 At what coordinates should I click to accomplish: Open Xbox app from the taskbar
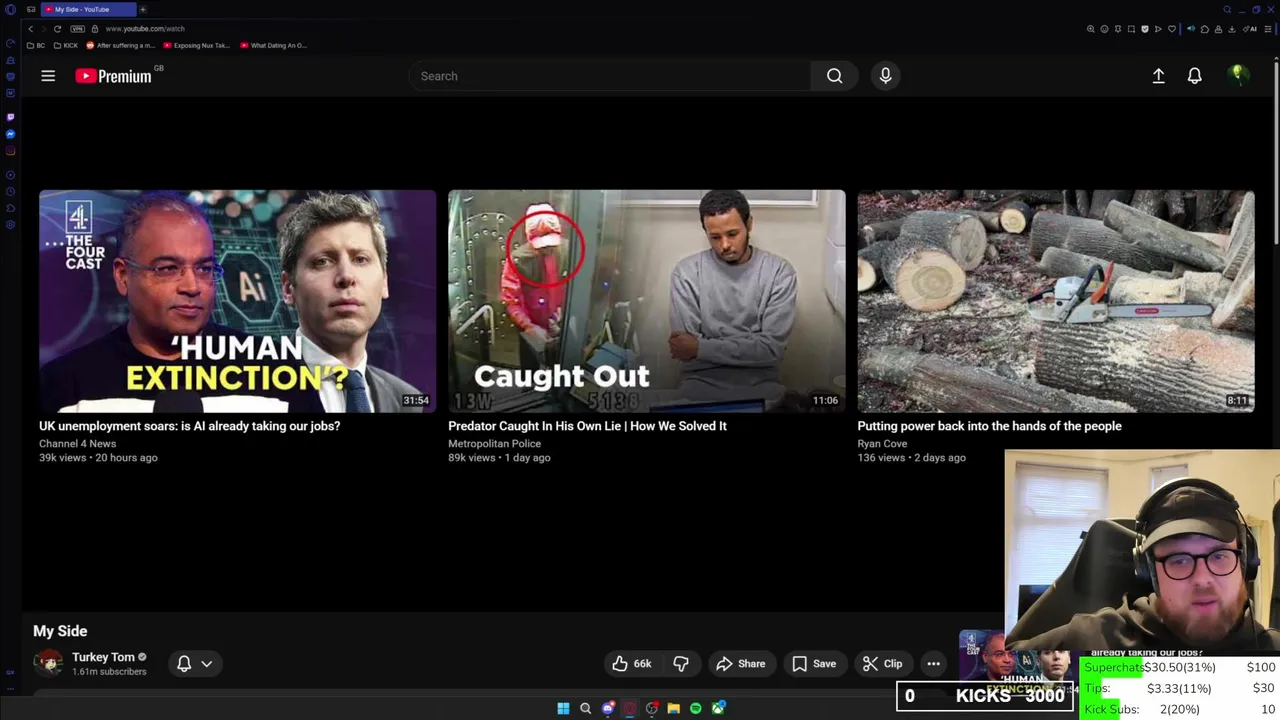tap(718, 709)
